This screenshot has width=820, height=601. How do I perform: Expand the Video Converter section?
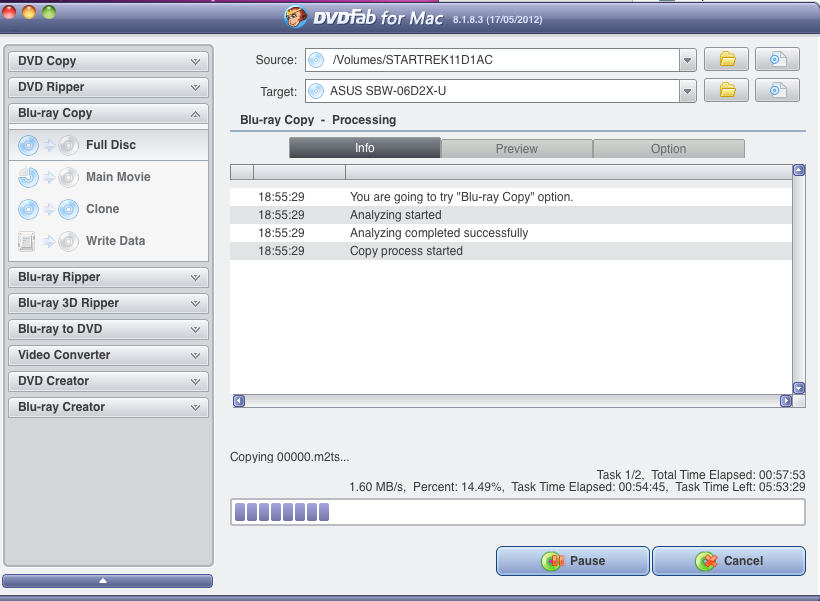click(108, 355)
